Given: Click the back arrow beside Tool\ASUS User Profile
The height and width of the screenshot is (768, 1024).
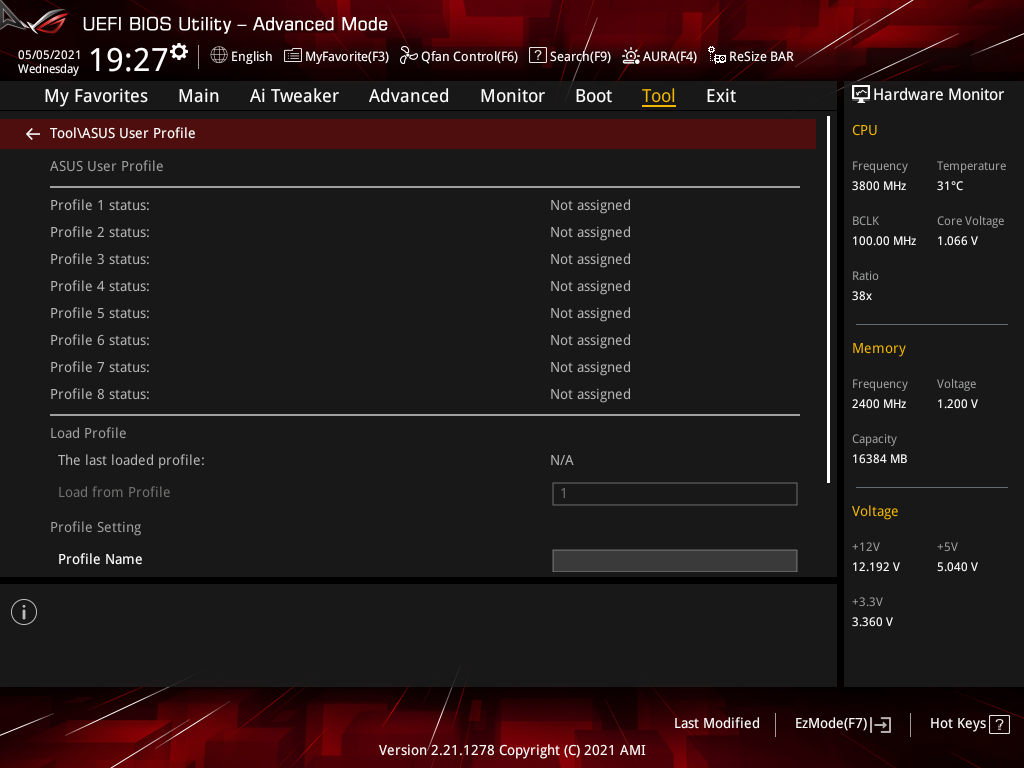Looking at the screenshot, I should [33, 134].
